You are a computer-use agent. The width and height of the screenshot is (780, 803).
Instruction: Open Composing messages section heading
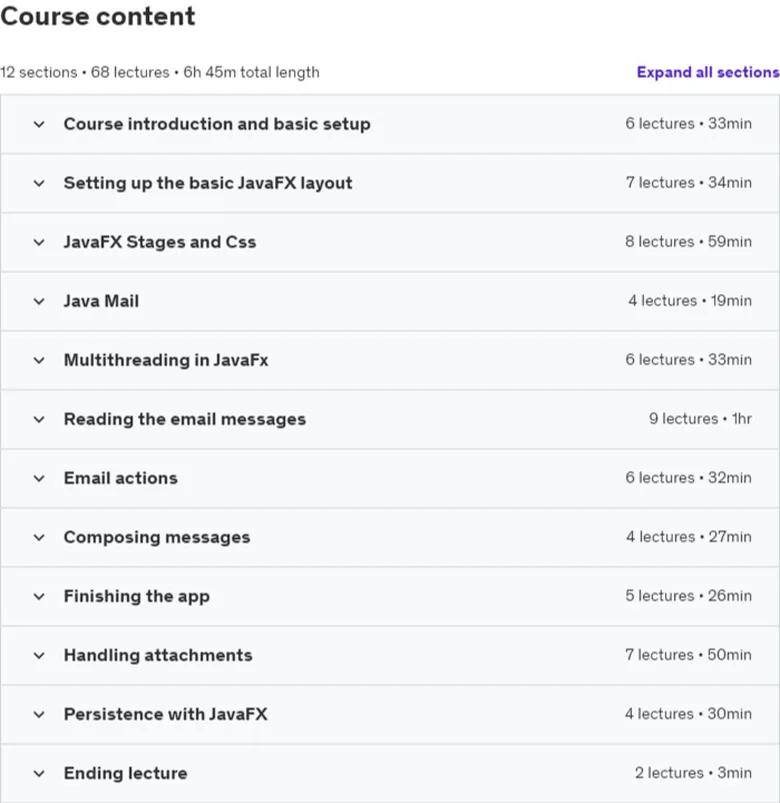click(x=157, y=537)
